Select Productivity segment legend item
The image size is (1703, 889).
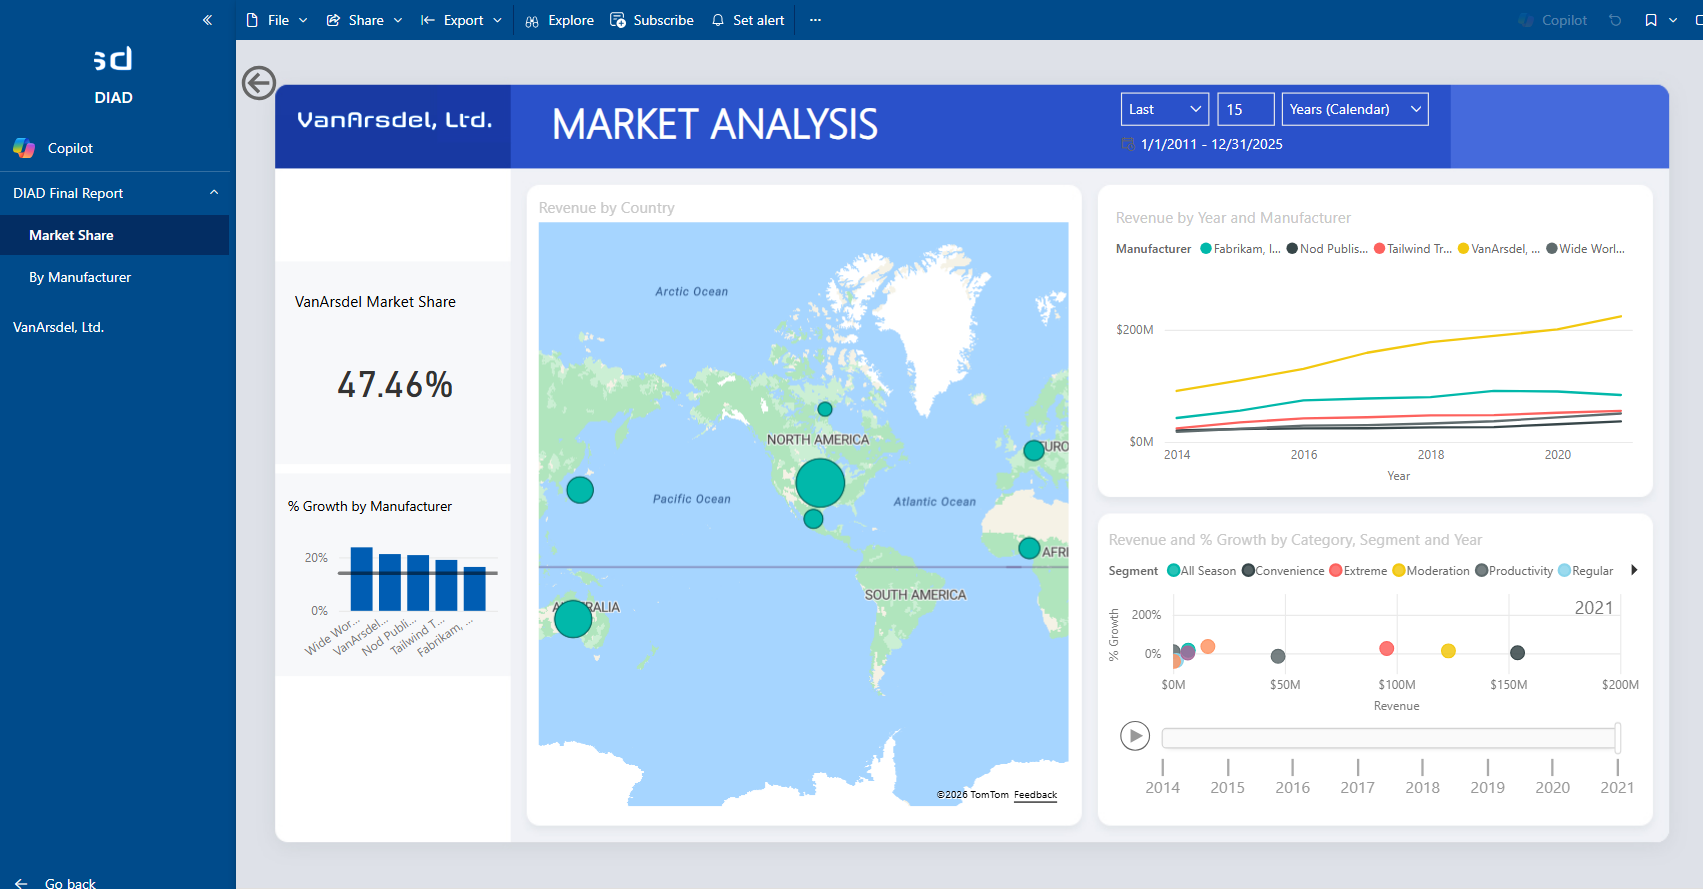(1514, 571)
